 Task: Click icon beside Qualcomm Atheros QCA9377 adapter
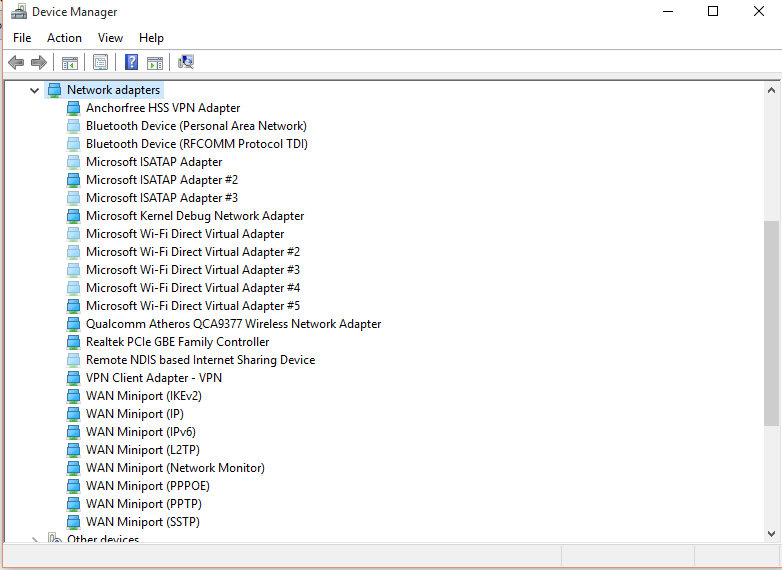[73, 324]
